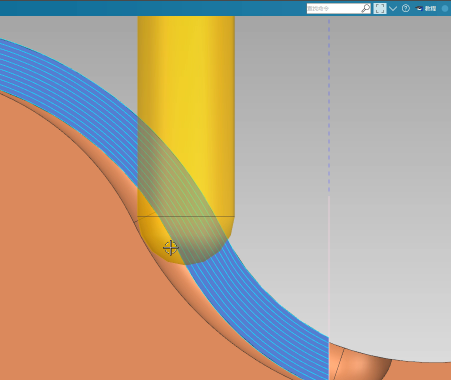Expand the chevron next to full screen
Image resolution: width=451 pixels, height=380 pixels.
click(393, 8)
